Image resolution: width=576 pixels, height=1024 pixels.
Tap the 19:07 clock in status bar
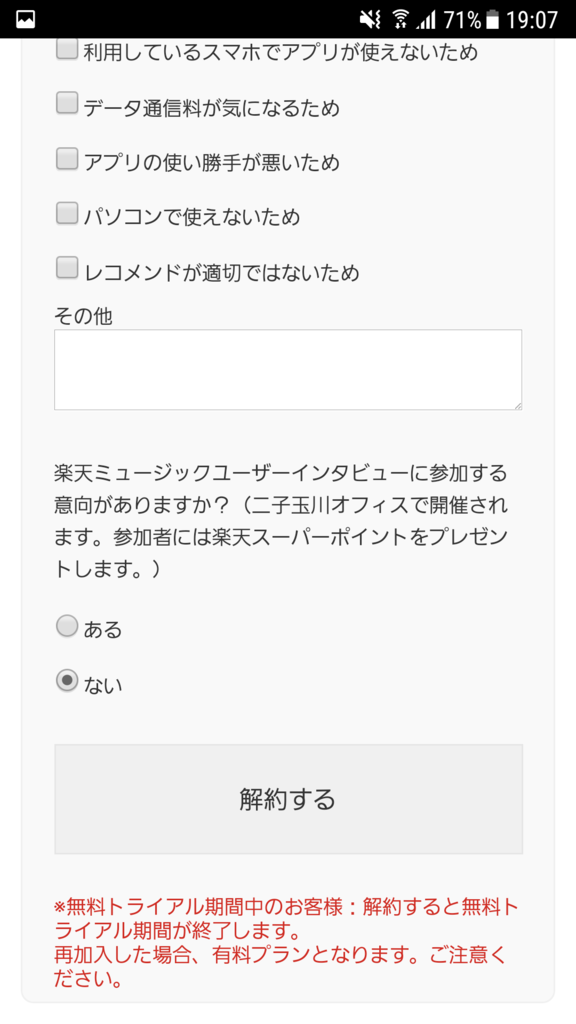(532, 20)
